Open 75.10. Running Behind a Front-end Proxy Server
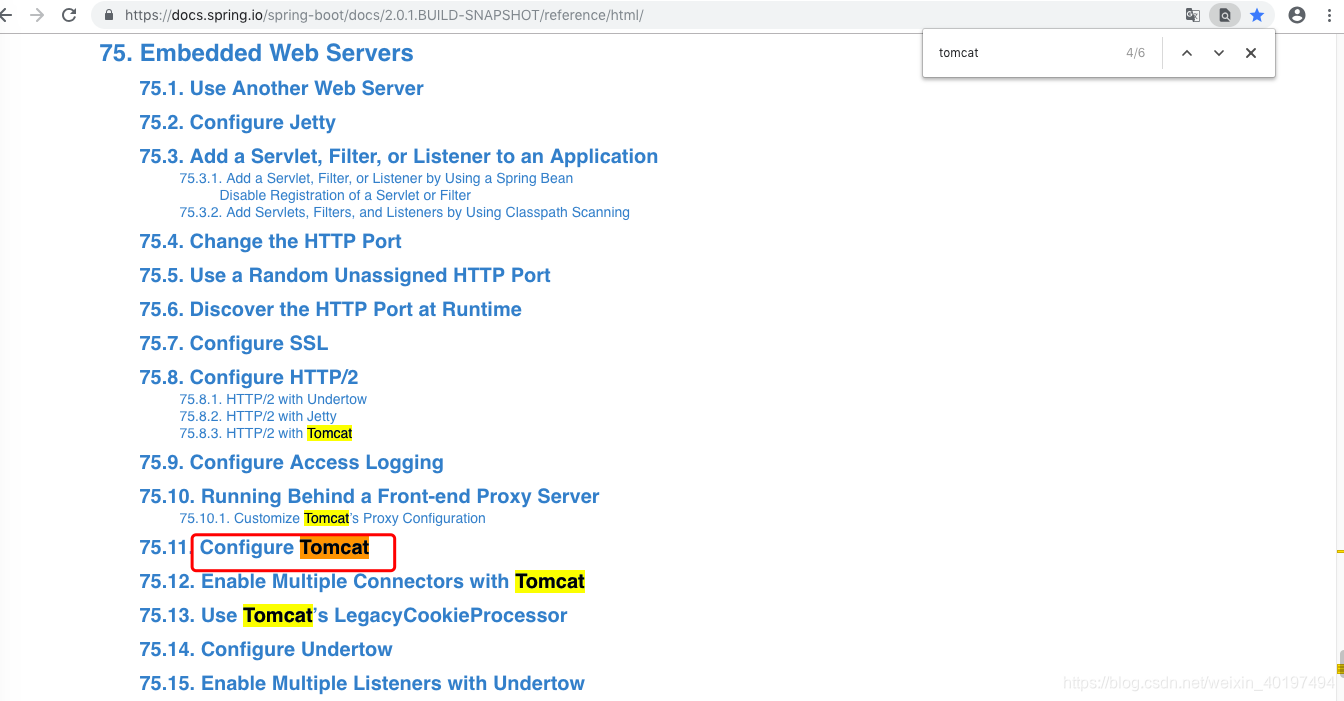1344x701 pixels. click(369, 496)
